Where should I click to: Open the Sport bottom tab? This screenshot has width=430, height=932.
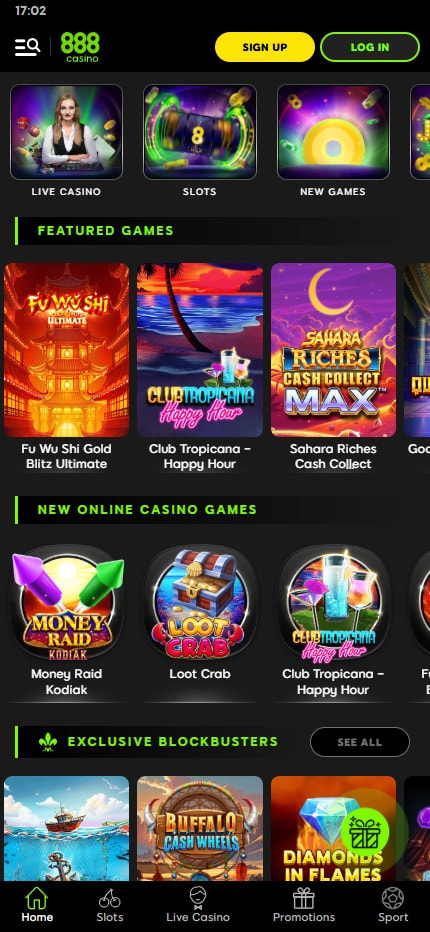point(393,905)
